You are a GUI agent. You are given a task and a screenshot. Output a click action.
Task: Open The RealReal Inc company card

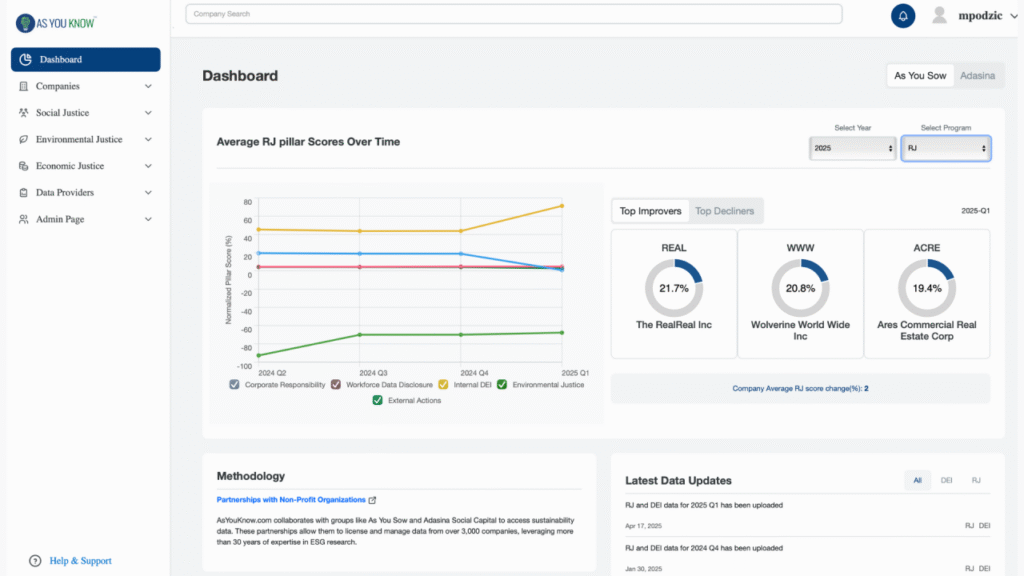pyautogui.click(x=673, y=293)
